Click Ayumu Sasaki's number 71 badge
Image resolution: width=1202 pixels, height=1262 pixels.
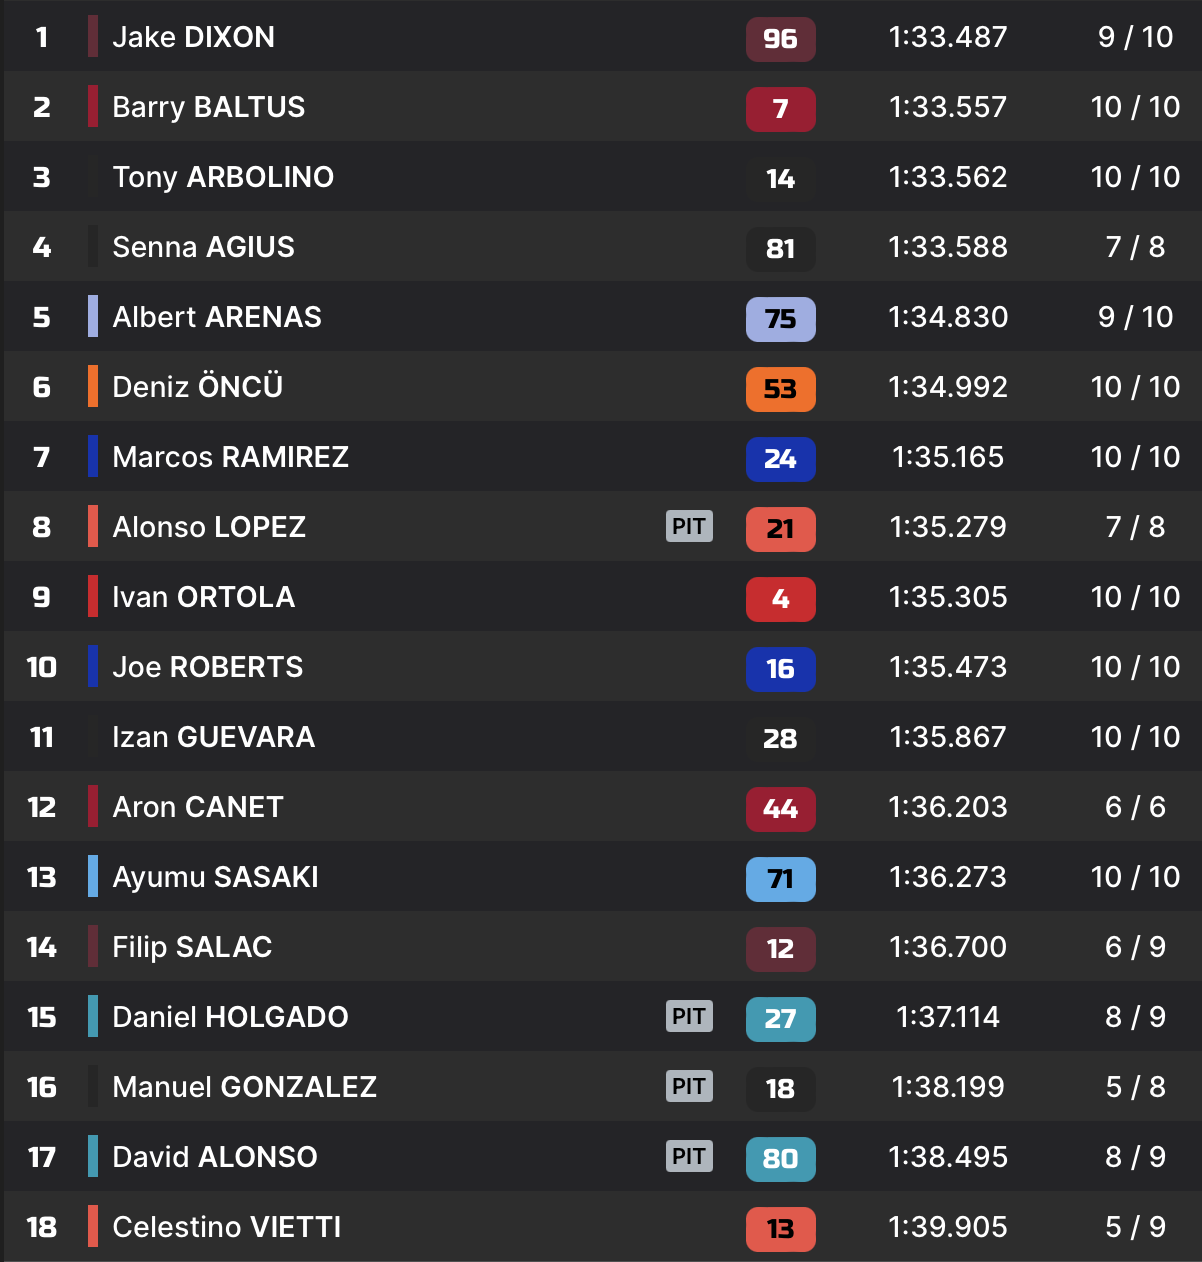coord(780,879)
